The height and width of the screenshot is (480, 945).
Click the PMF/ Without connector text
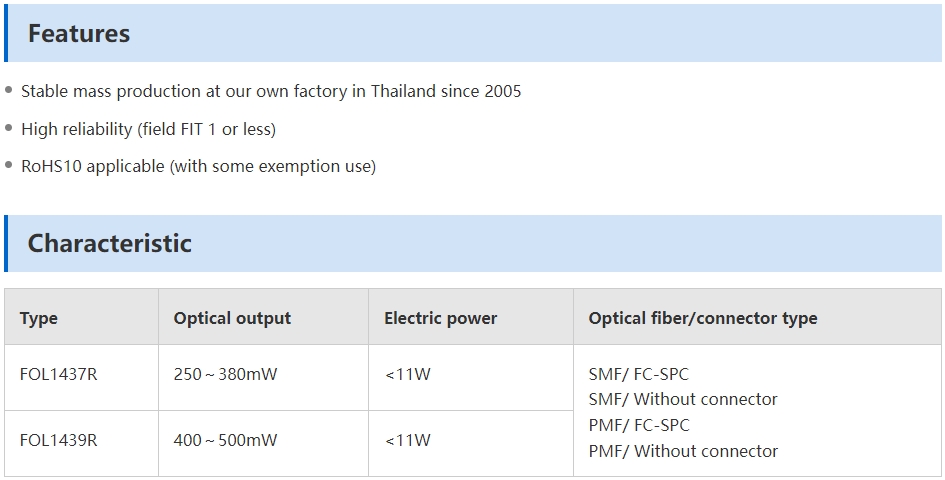(x=683, y=451)
